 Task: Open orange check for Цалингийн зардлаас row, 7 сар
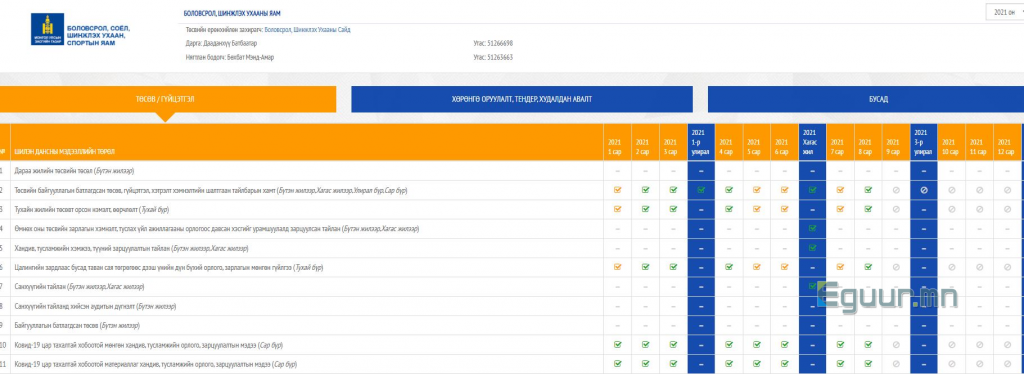(x=840, y=267)
